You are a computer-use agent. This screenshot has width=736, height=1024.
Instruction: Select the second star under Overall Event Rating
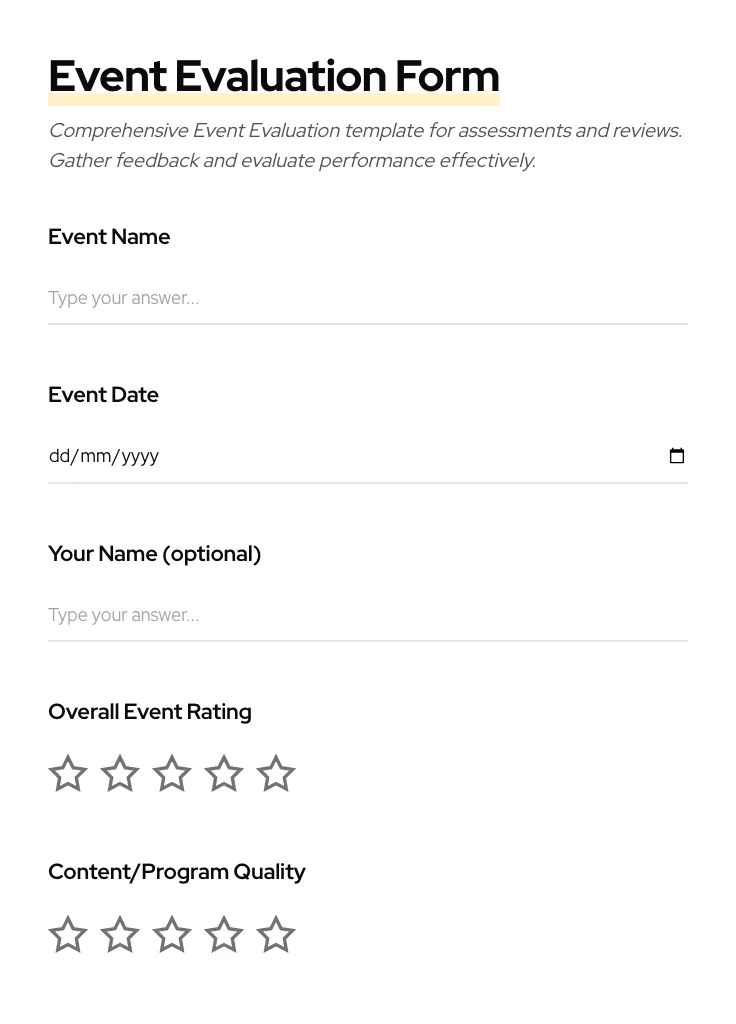click(119, 773)
